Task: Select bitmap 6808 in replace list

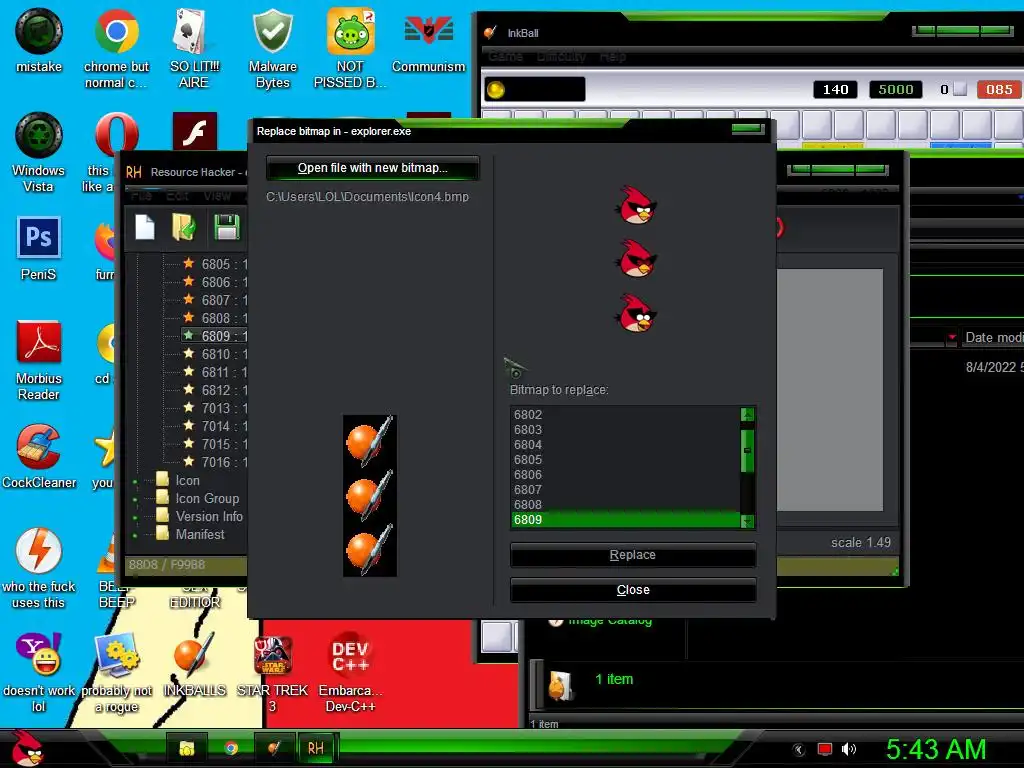Action: [x=626, y=505]
